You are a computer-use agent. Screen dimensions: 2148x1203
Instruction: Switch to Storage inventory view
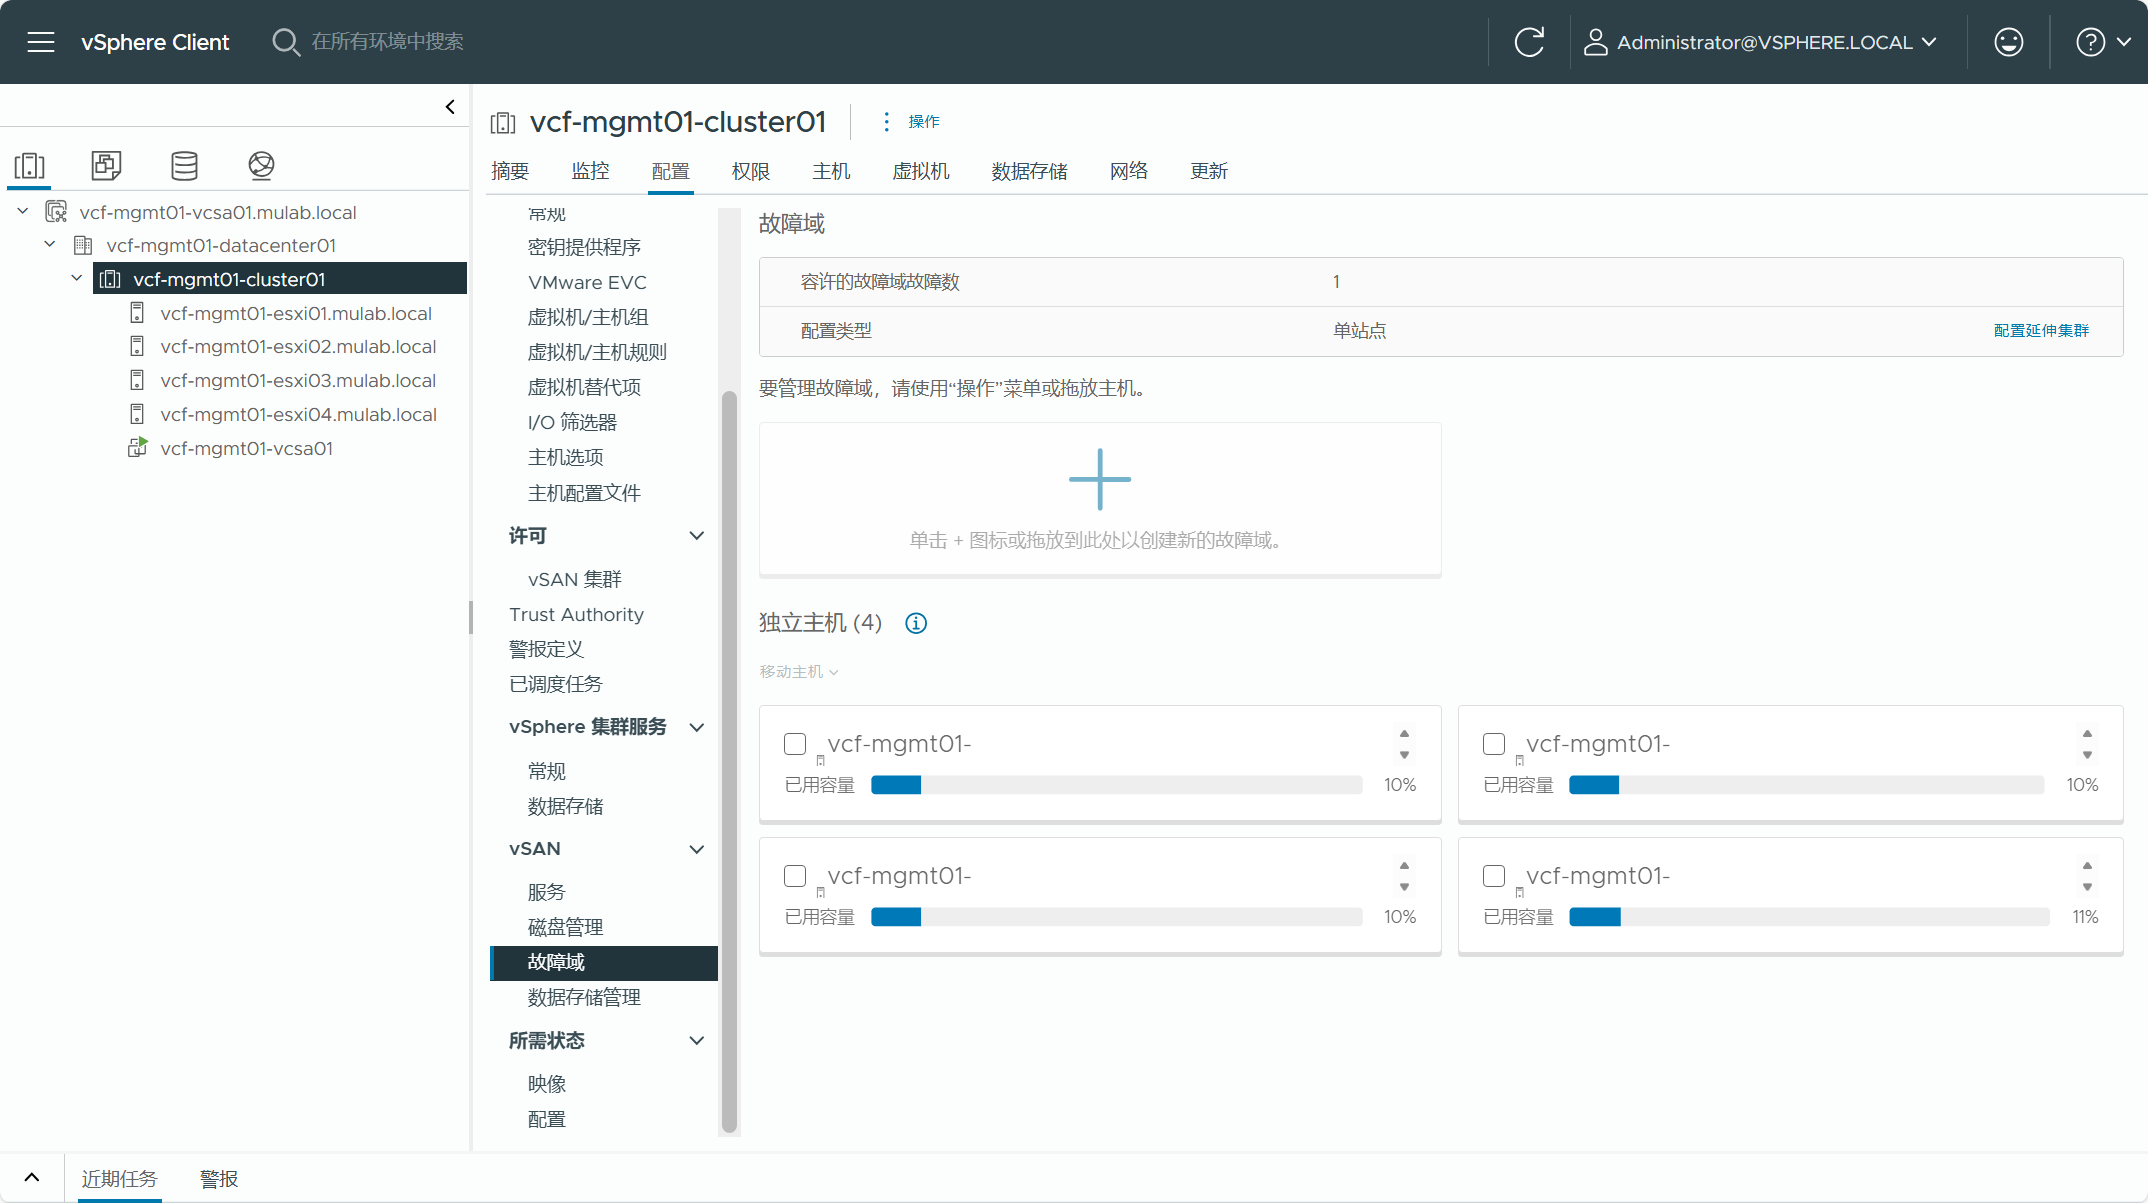(184, 165)
